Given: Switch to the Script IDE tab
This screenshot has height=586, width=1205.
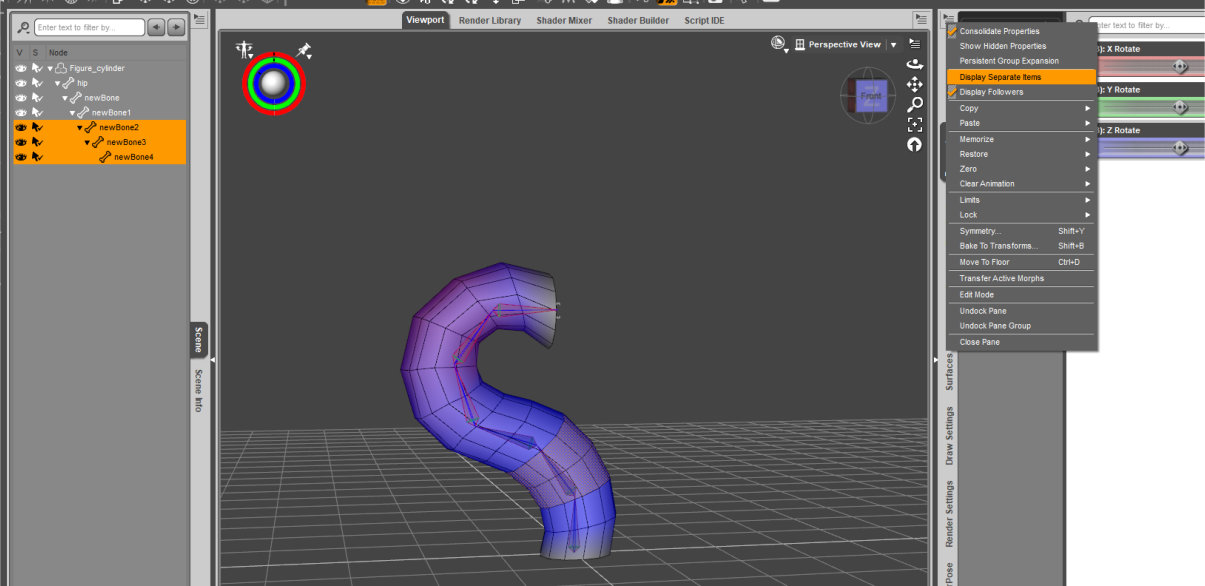Looking at the screenshot, I should [x=704, y=20].
